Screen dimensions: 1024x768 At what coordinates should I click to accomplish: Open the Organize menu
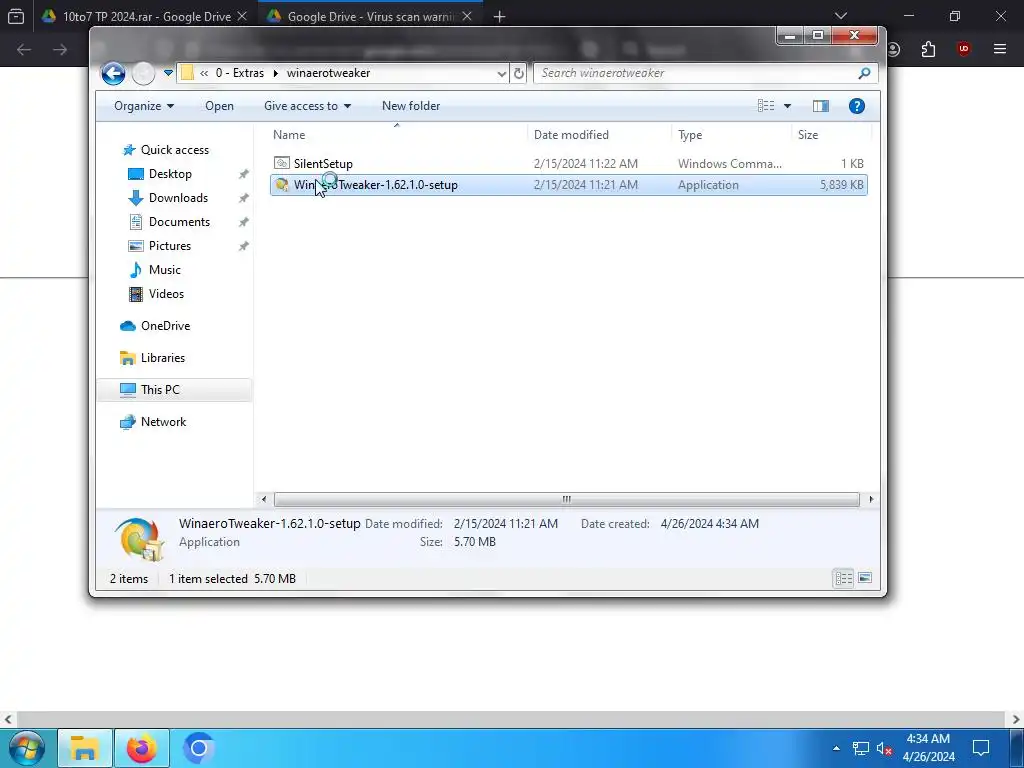[144, 106]
